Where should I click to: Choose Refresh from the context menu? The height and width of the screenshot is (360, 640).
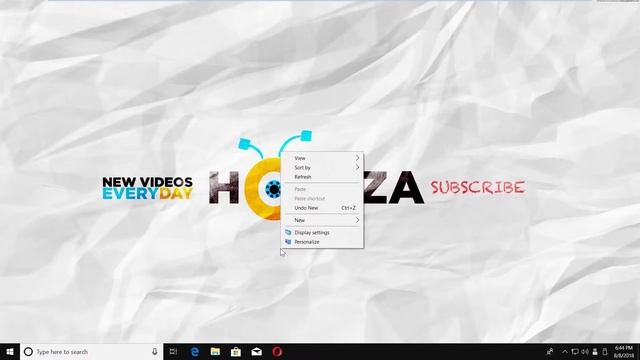pyautogui.click(x=322, y=177)
